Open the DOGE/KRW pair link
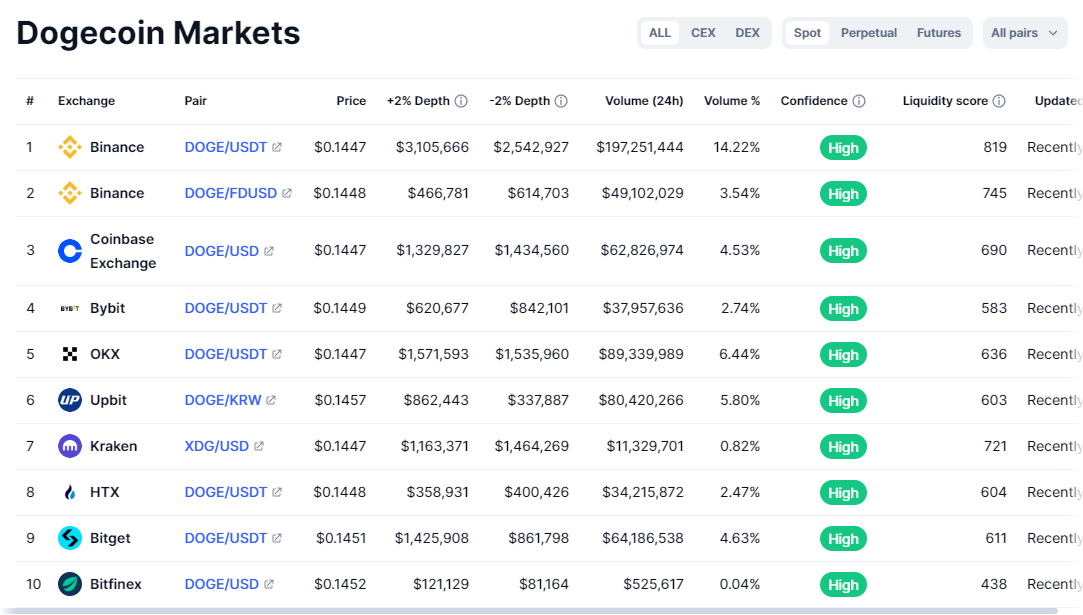The width and height of the screenshot is (1083, 615). pyautogui.click(x=222, y=400)
